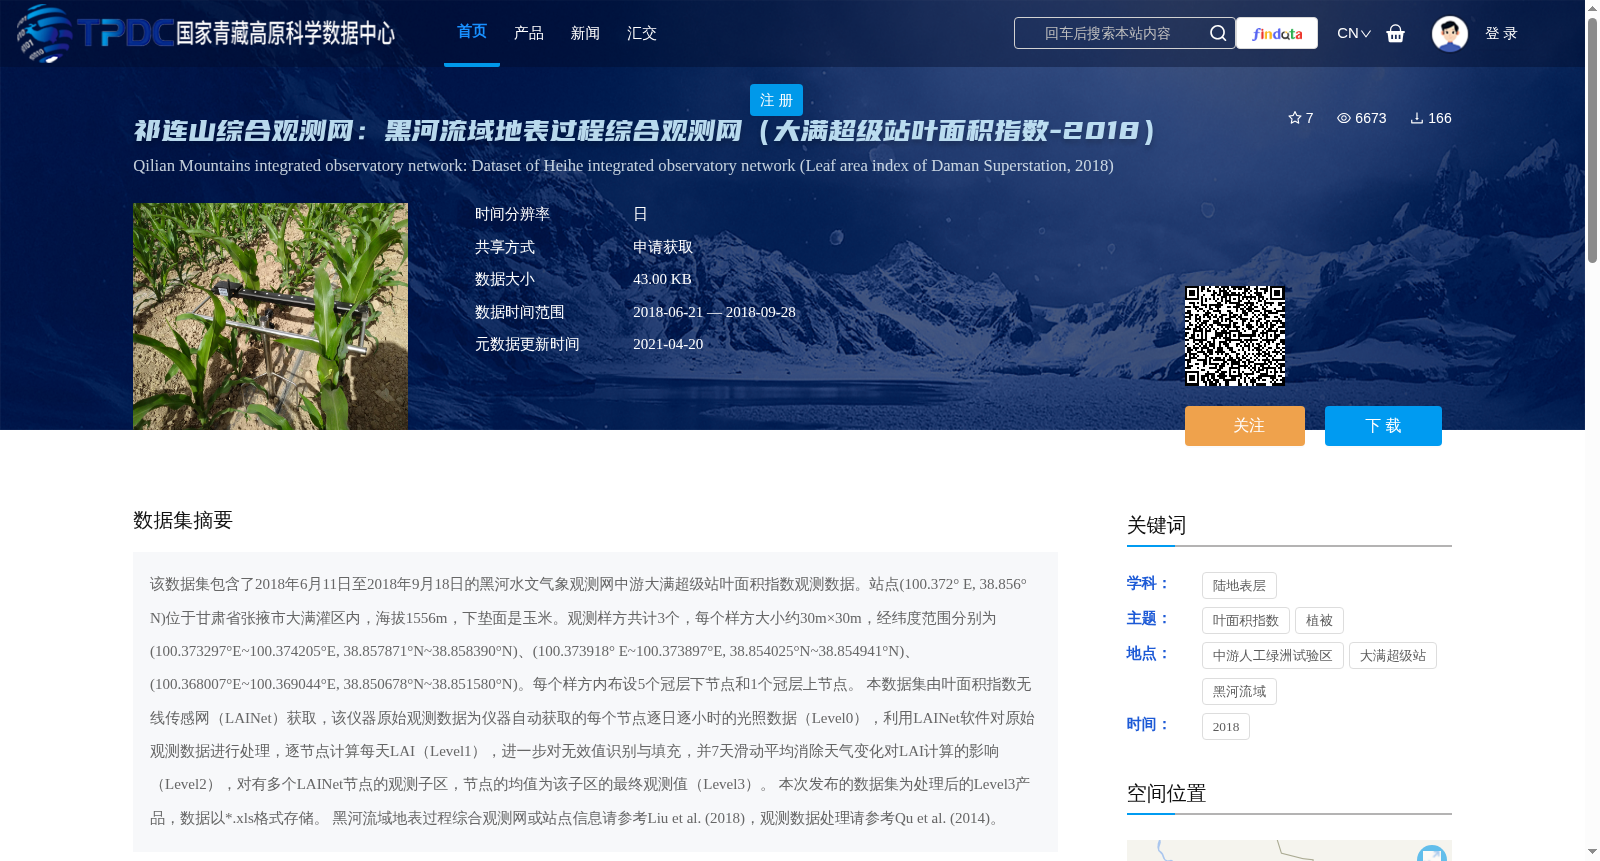Open the corn field dataset thumbnail

(x=270, y=316)
